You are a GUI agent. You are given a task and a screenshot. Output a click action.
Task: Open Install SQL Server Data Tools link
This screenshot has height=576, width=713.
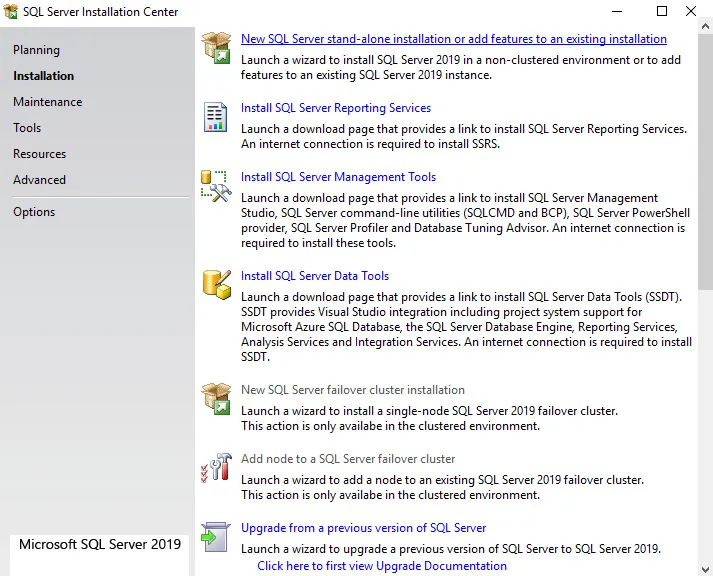coord(315,276)
